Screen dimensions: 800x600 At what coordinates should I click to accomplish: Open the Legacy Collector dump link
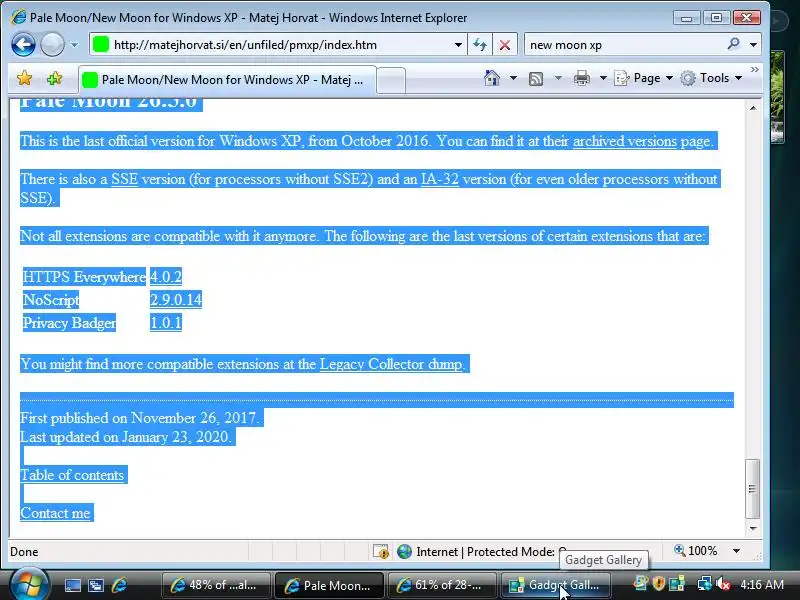tap(391, 364)
